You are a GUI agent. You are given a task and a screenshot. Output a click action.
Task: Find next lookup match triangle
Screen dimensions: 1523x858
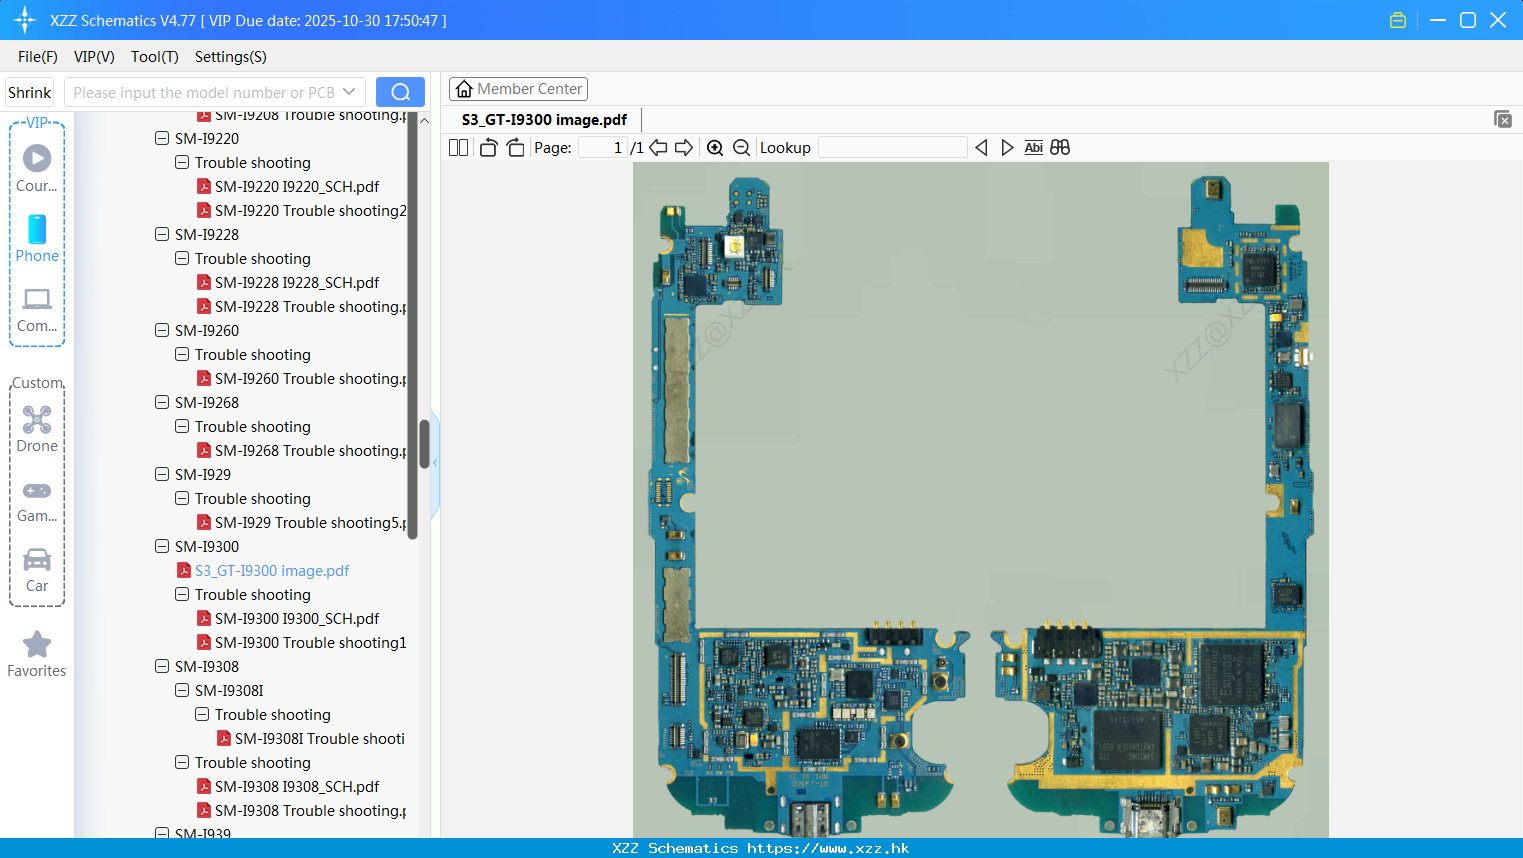(1007, 147)
